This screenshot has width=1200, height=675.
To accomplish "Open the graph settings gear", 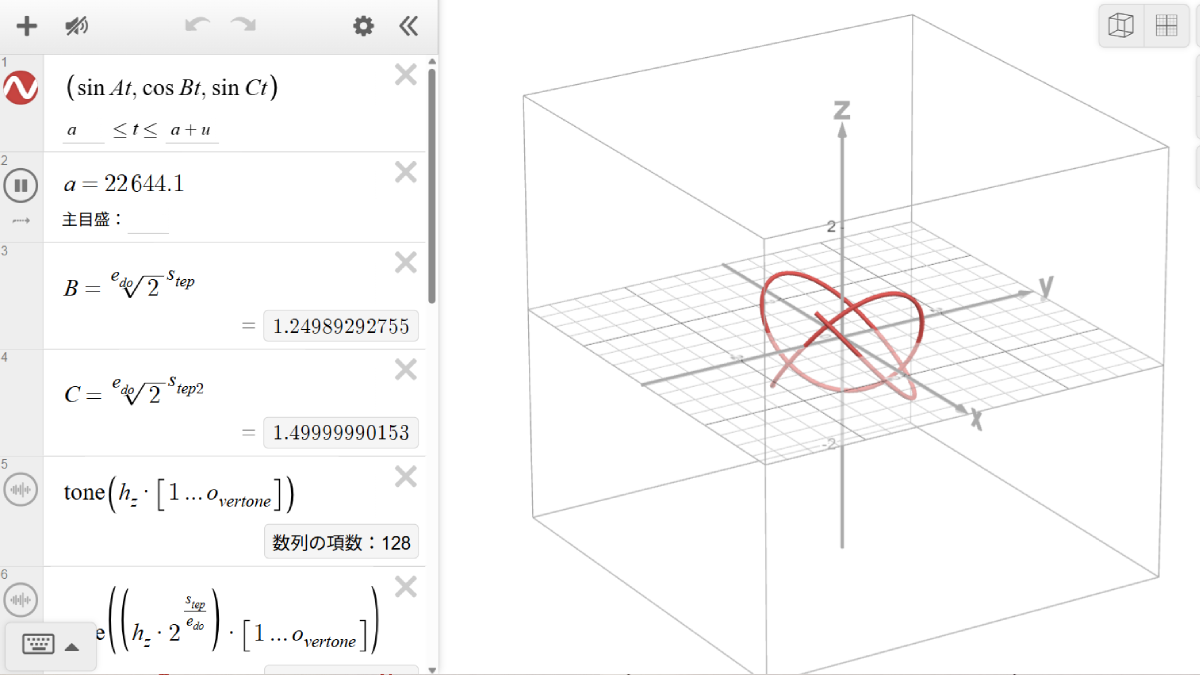I will (x=362, y=25).
